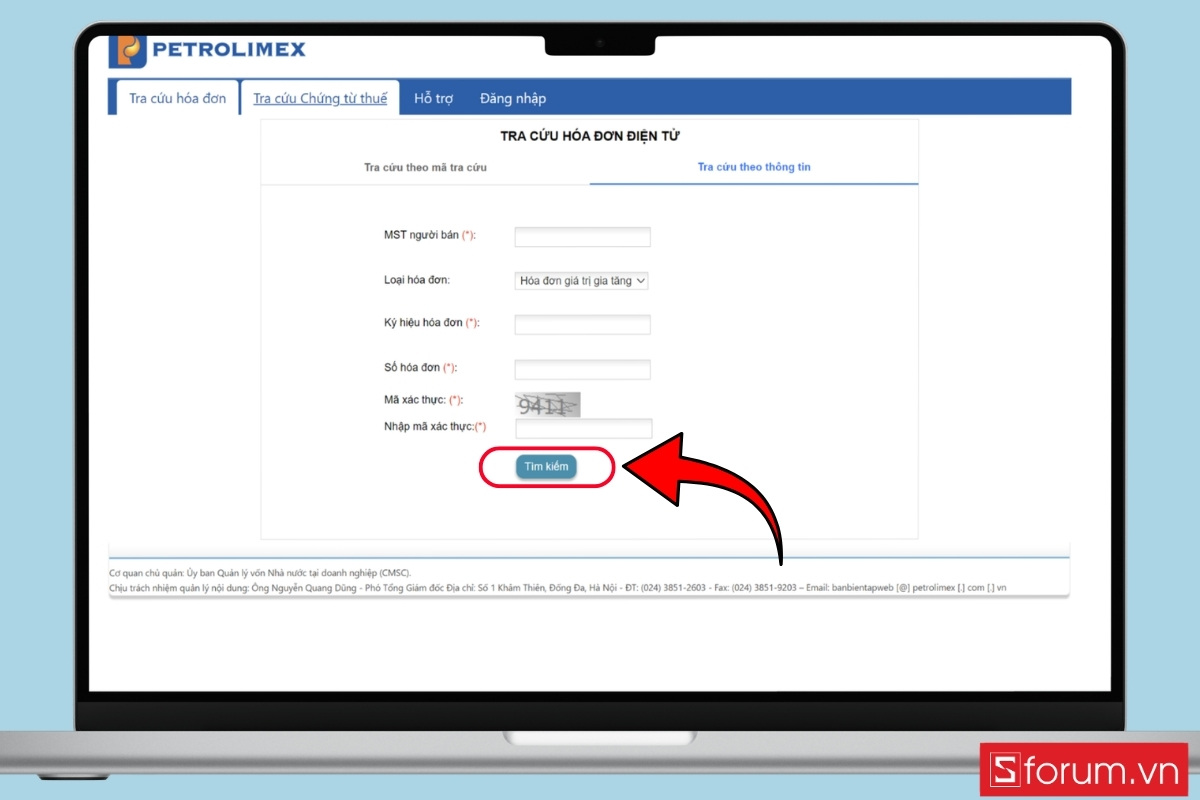The width and height of the screenshot is (1200, 800).
Task: Click the Số hóa đơn input
Action: [582, 369]
